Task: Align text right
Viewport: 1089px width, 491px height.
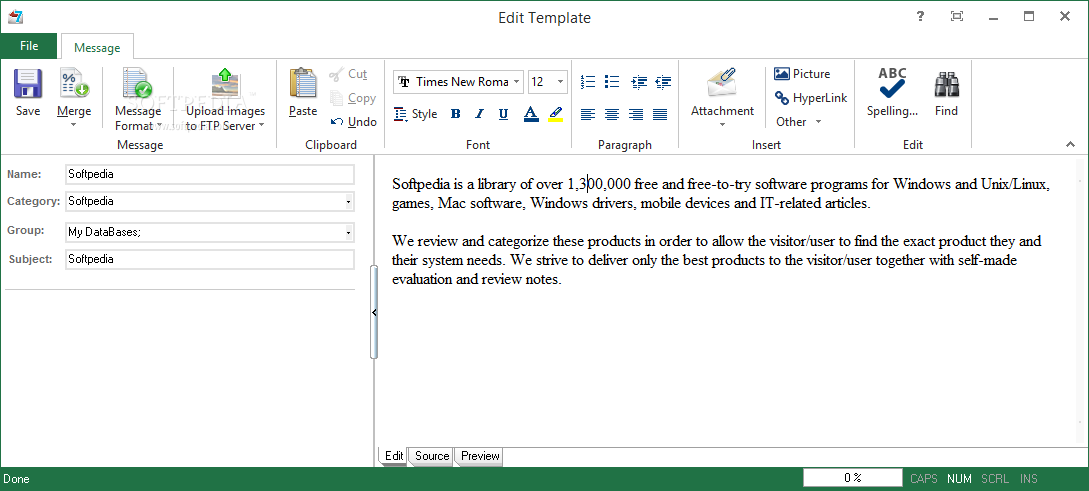Action: click(636, 115)
